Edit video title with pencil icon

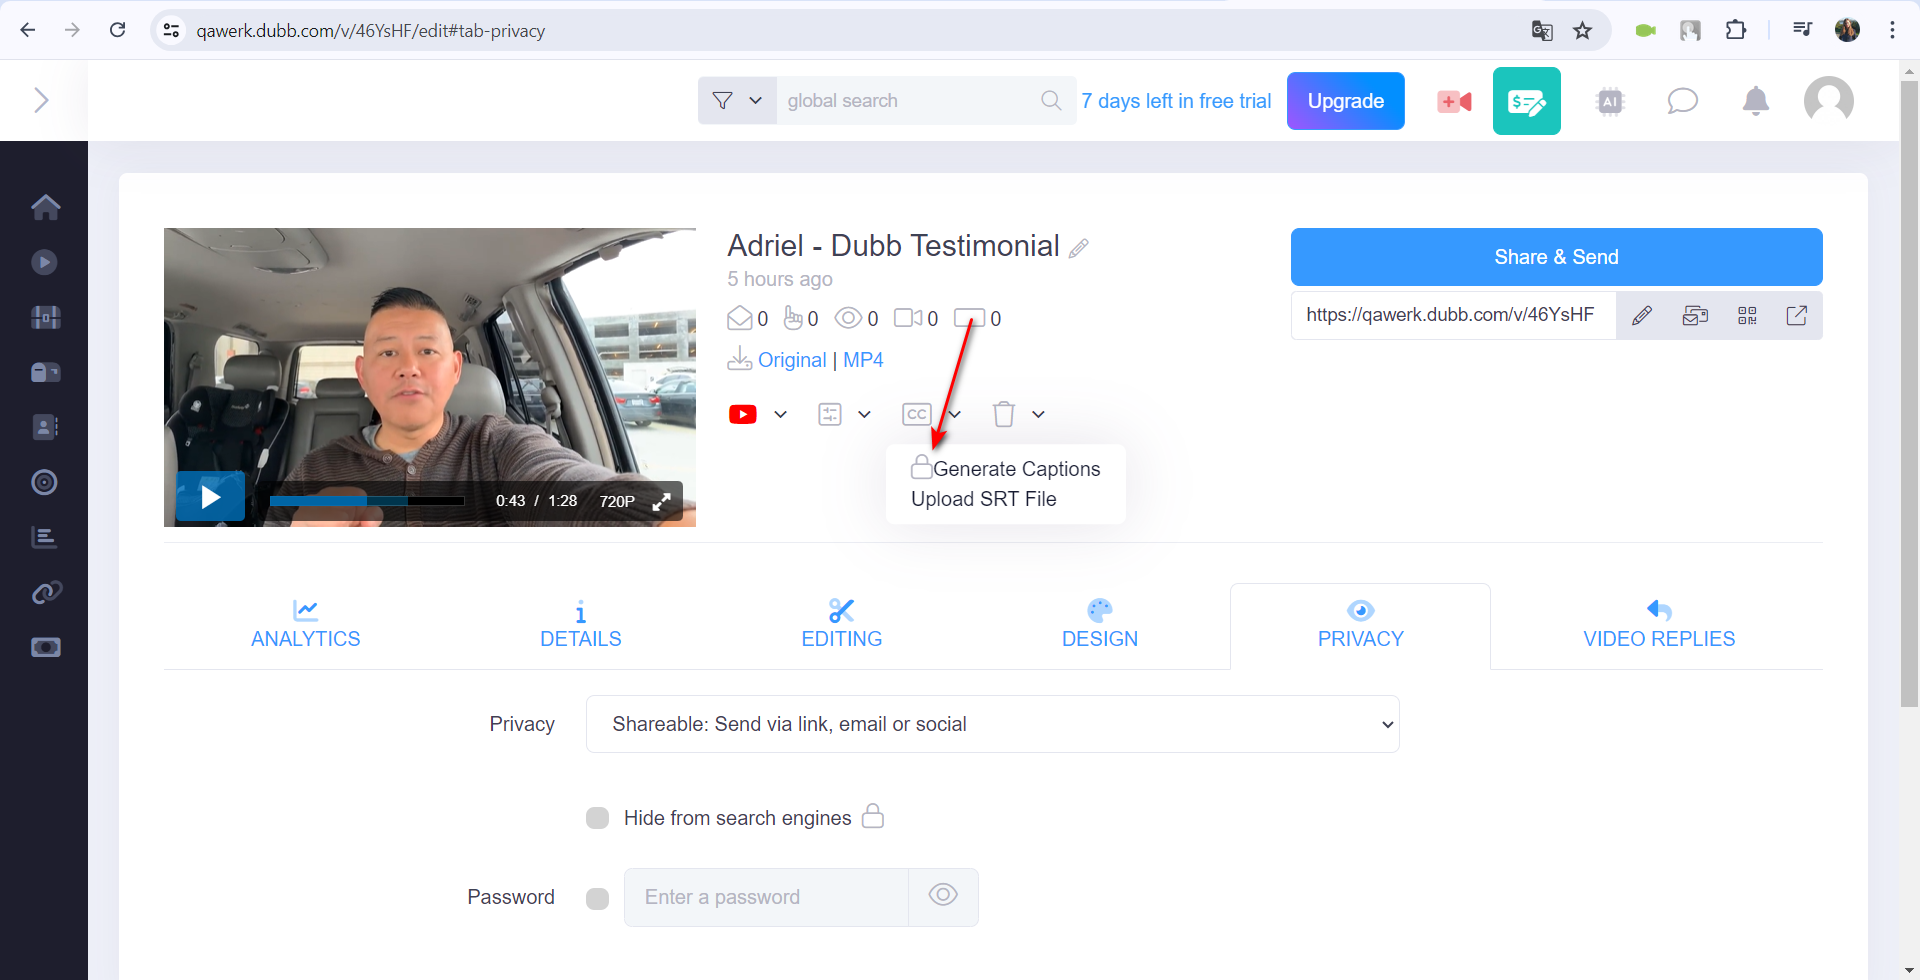click(x=1079, y=248)
